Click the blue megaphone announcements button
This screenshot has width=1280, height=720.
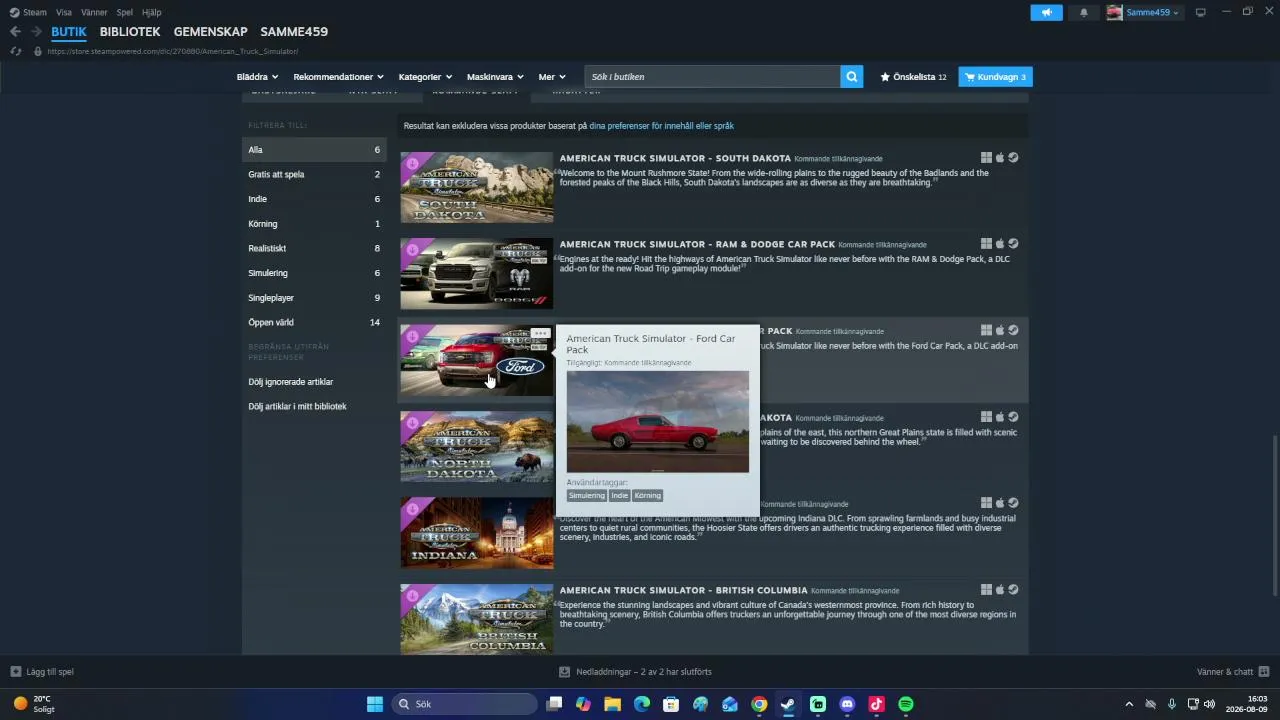click(1046, 12)
